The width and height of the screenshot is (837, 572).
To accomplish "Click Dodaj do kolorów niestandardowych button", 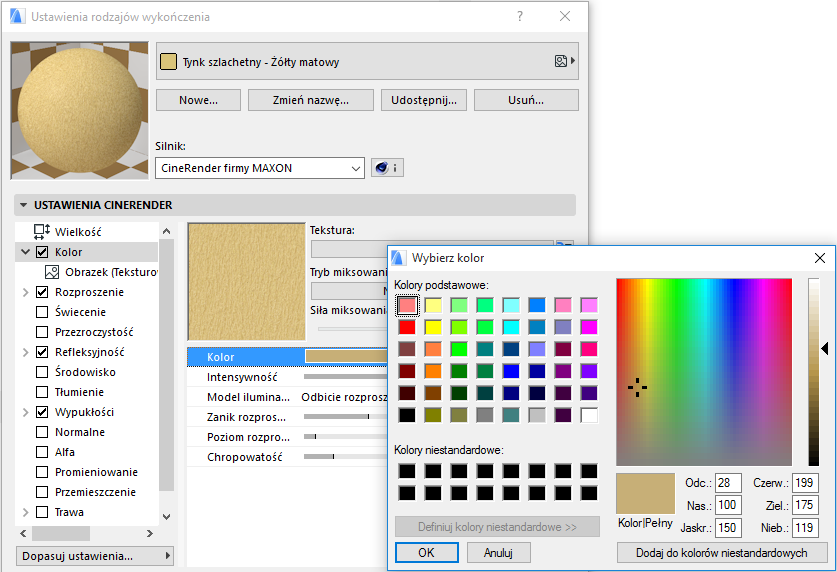I will pos(722,553).
